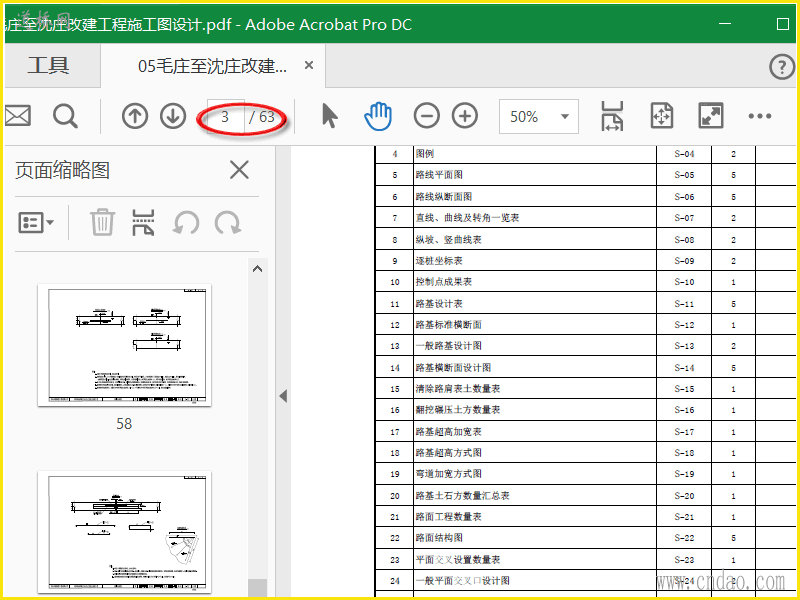Click the thumbnail panel scroll up arrow
This screenshot has width=800, height=600.
(x=257, y=268)
